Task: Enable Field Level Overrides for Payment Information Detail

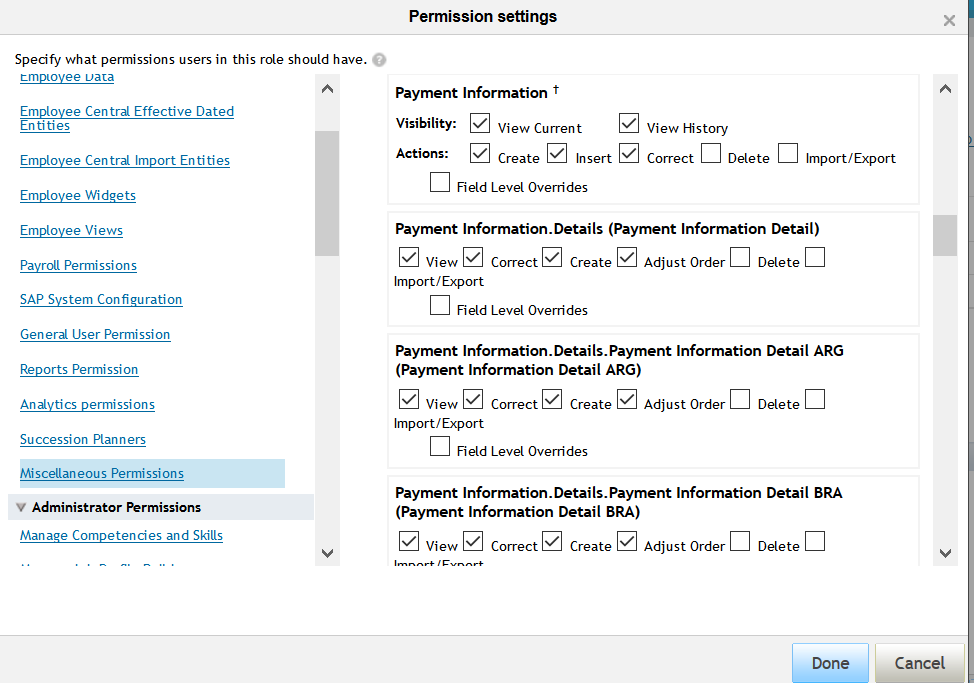Action: point(440,305)
